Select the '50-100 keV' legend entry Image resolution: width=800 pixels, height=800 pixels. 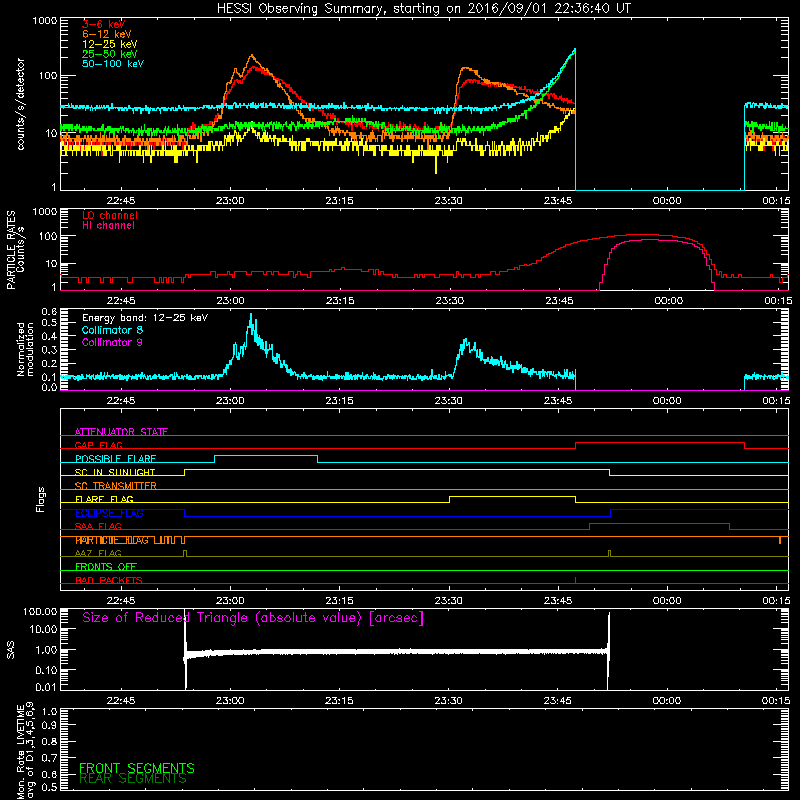click(113, 64)
